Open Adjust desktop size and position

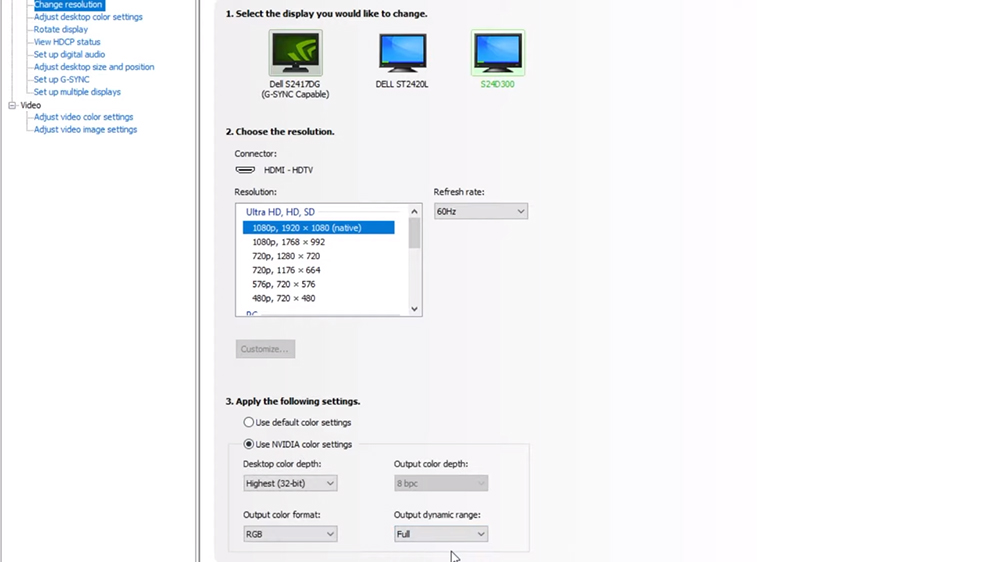[x=94, y=67]
